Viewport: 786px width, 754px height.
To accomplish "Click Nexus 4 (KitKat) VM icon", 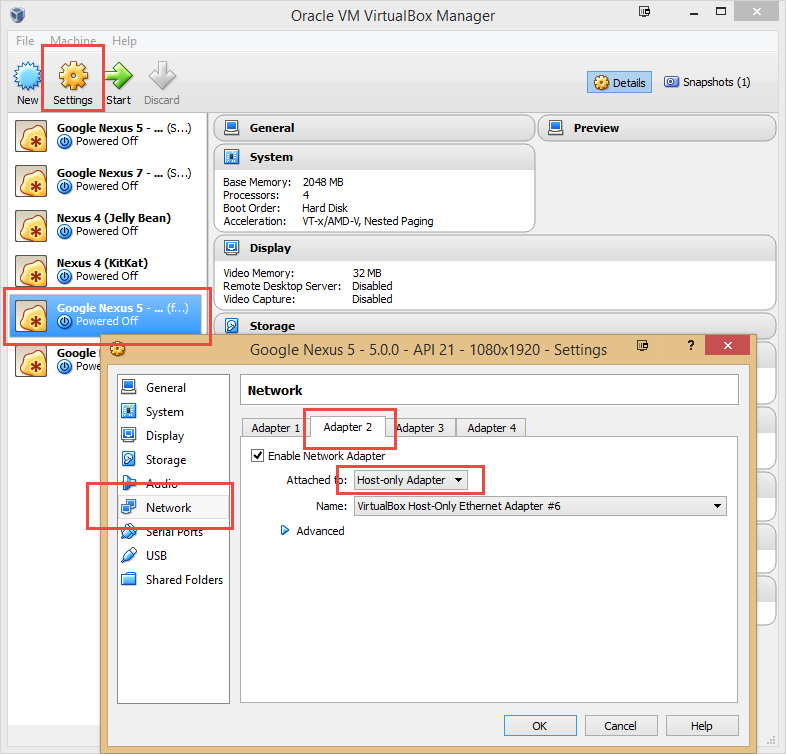I will pos(31,271).
